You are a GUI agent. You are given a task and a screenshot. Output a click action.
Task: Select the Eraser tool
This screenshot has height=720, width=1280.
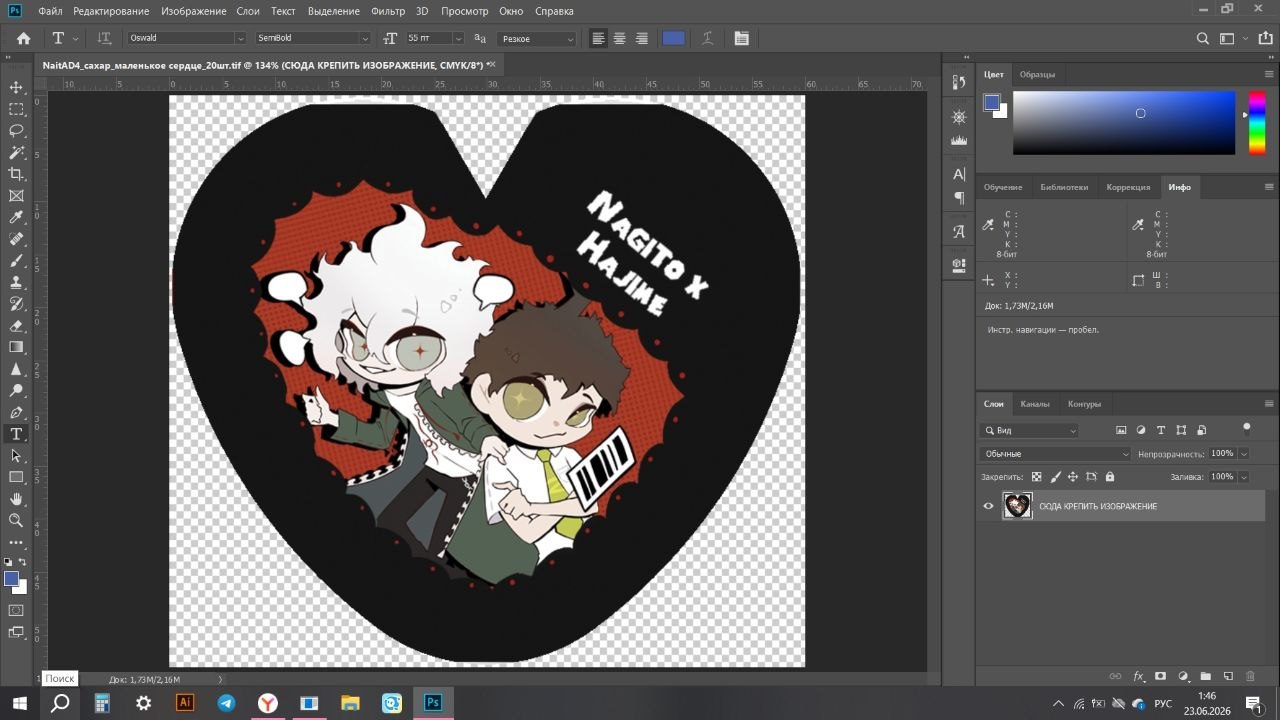click(x=16, y=326)
